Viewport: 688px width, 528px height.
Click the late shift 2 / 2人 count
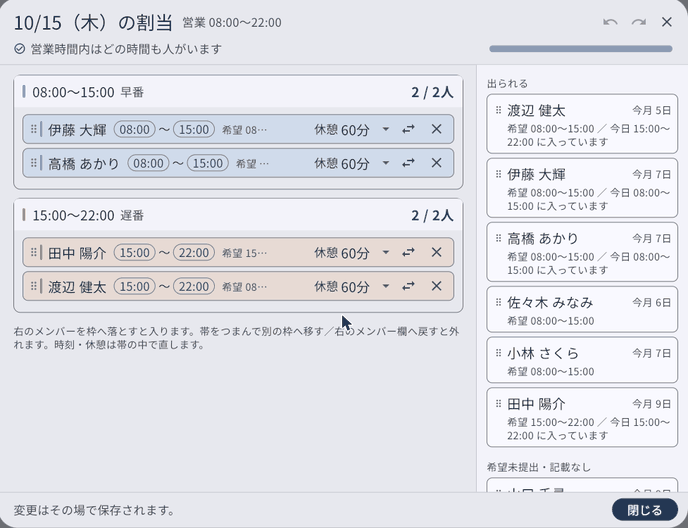click(432, 216)
